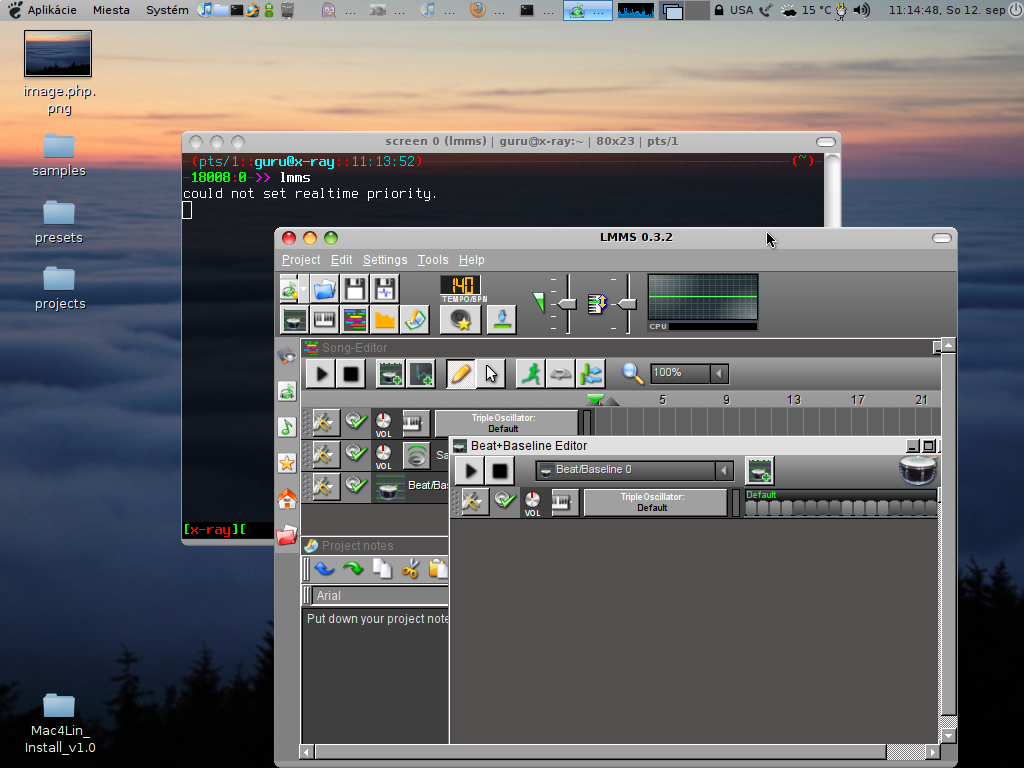Toggle auto-scrolling running-man icon
This screenshot has height=768, width=1024.
click(530, 374)
